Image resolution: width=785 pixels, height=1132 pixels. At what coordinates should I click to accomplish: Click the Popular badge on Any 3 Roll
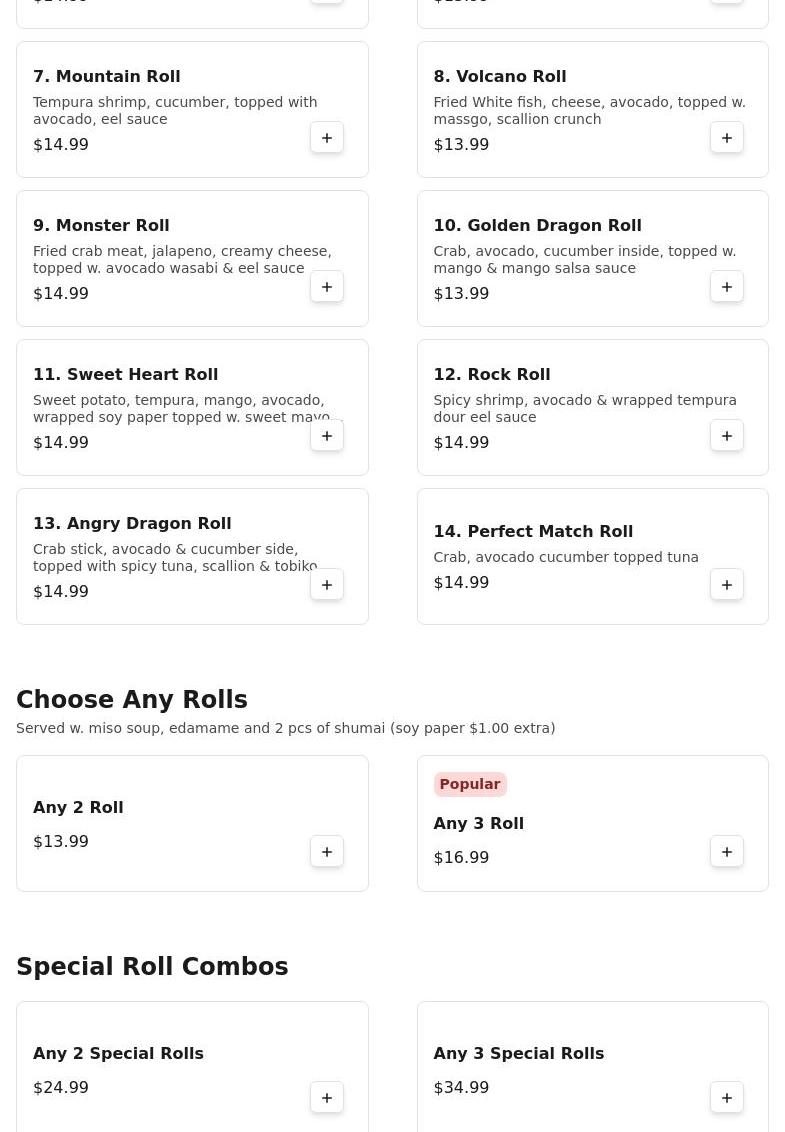coord(470,785)
